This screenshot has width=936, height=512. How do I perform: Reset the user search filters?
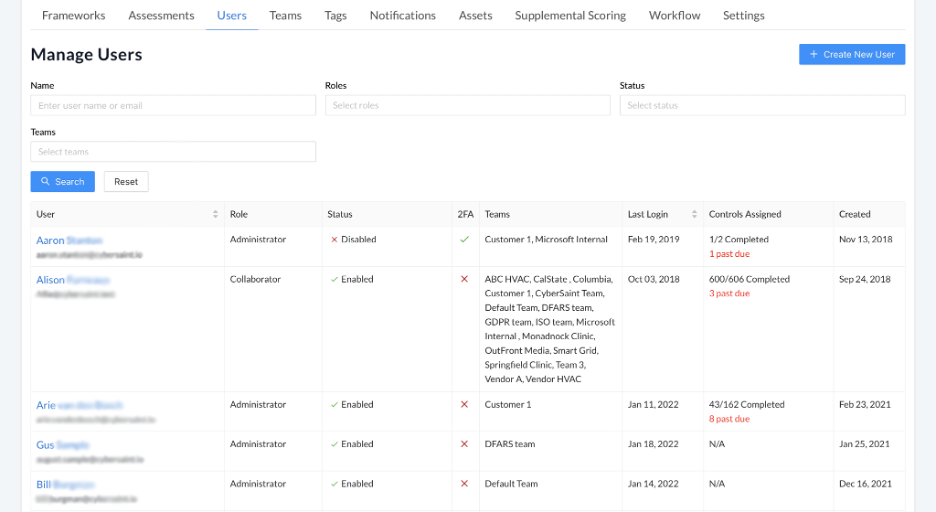126,182
